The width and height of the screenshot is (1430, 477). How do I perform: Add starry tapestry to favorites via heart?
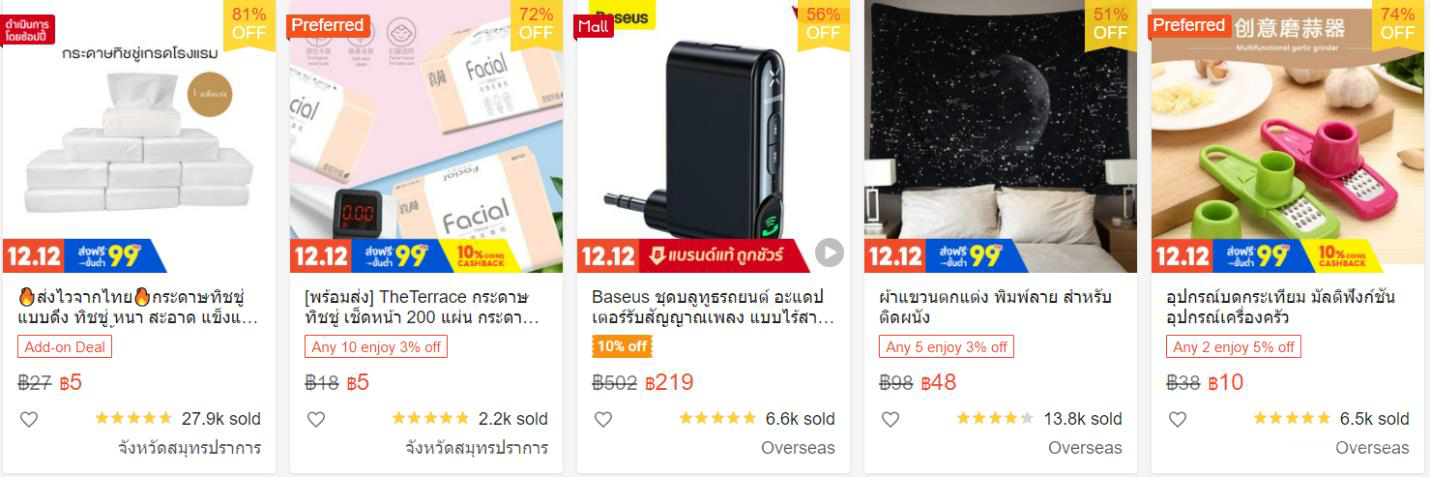pyautogui.click(x=890, y=419)
